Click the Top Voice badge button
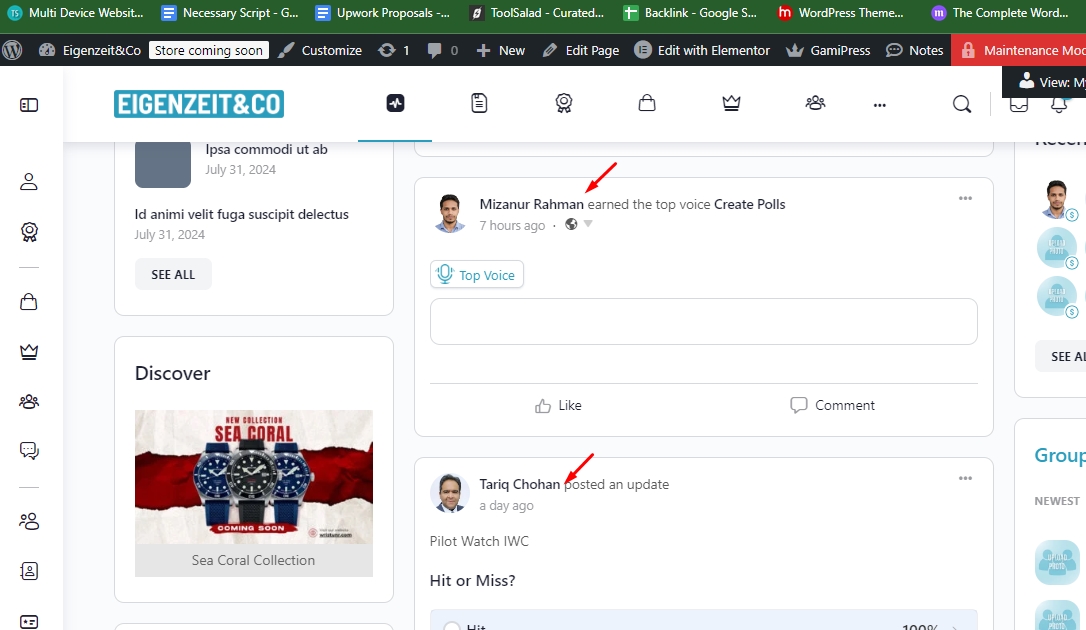The image size is (1086, 630). coord(477,275)
